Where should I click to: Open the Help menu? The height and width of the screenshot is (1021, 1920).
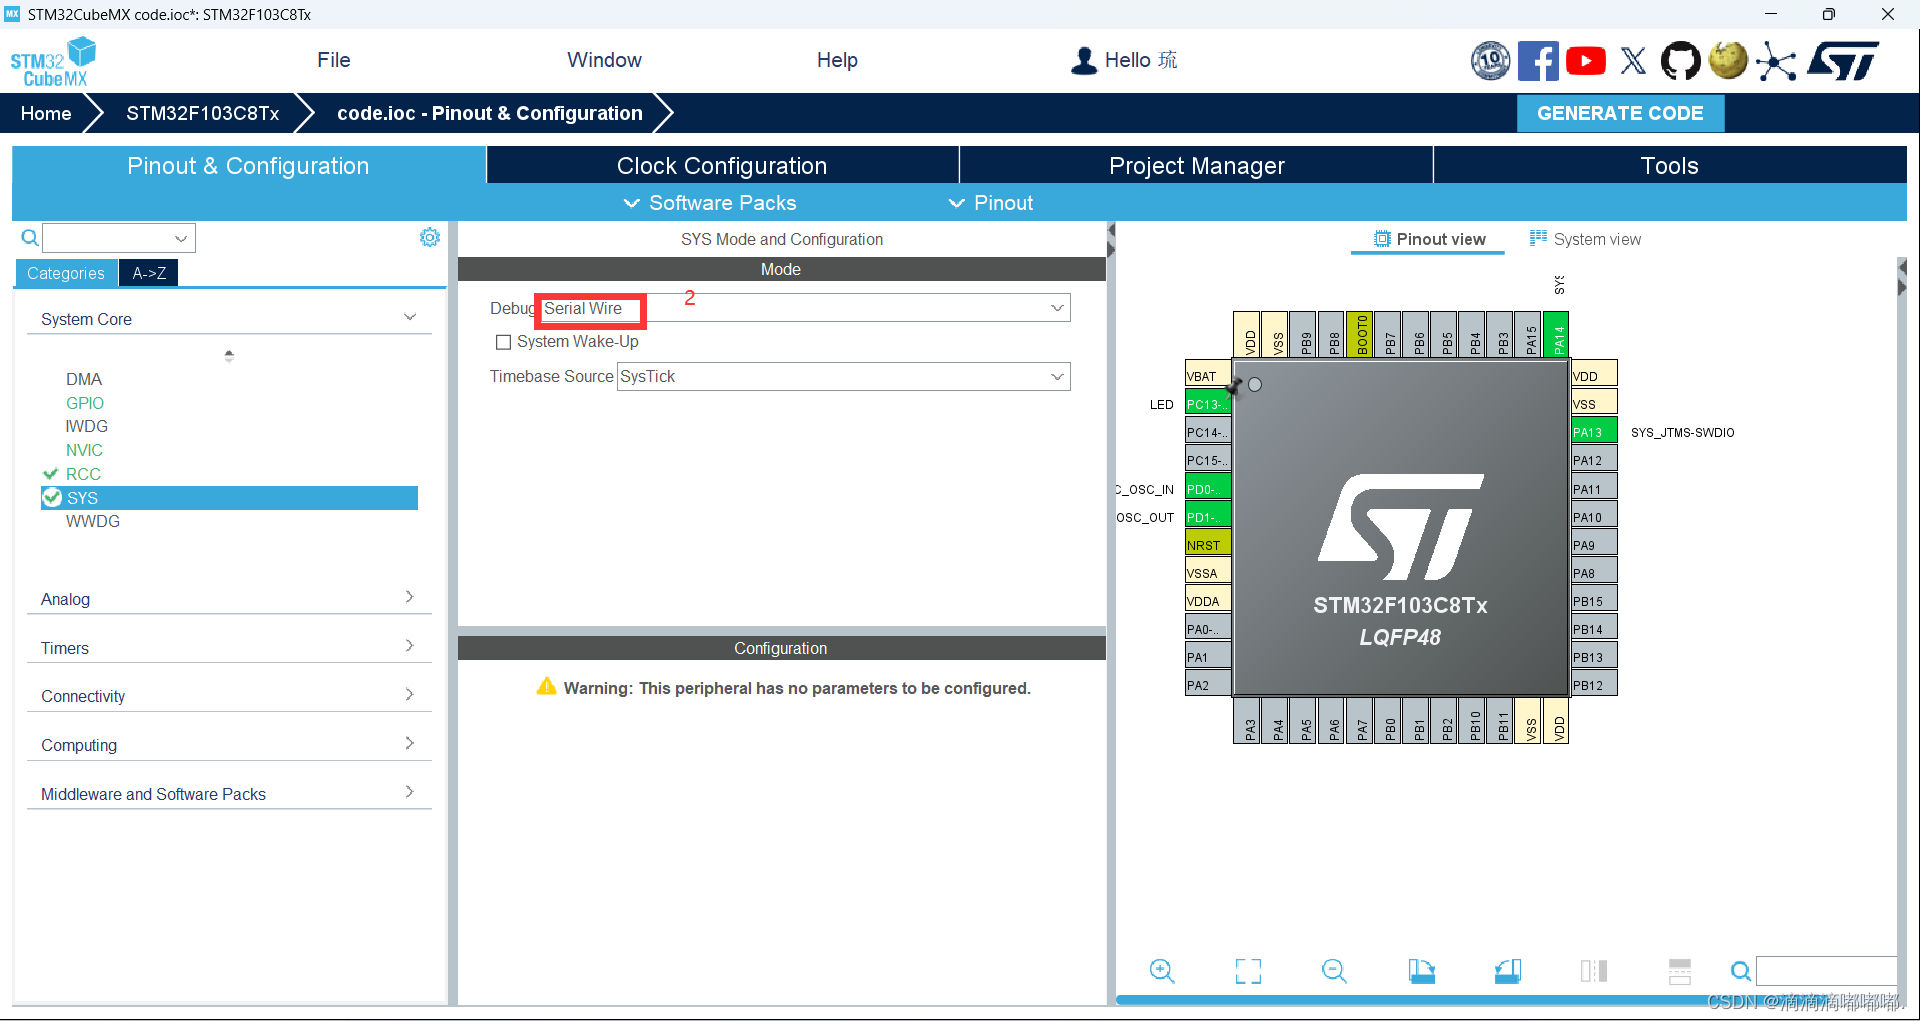tap(837, 60)
